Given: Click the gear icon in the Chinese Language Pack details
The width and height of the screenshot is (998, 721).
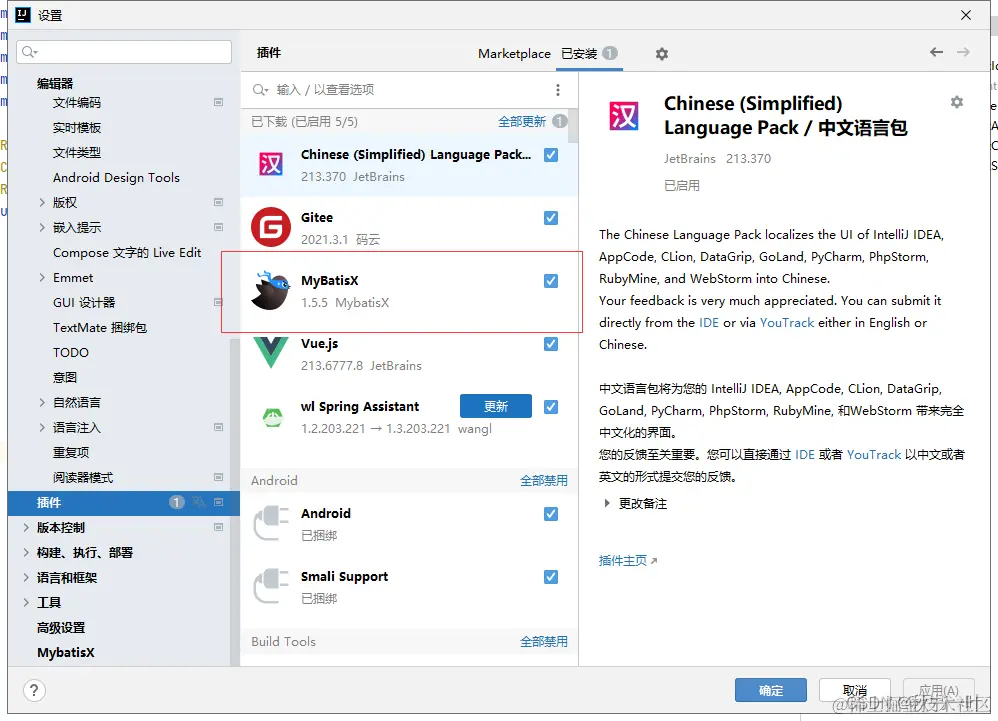Looking at the screenshot, I should coord(957,102).
